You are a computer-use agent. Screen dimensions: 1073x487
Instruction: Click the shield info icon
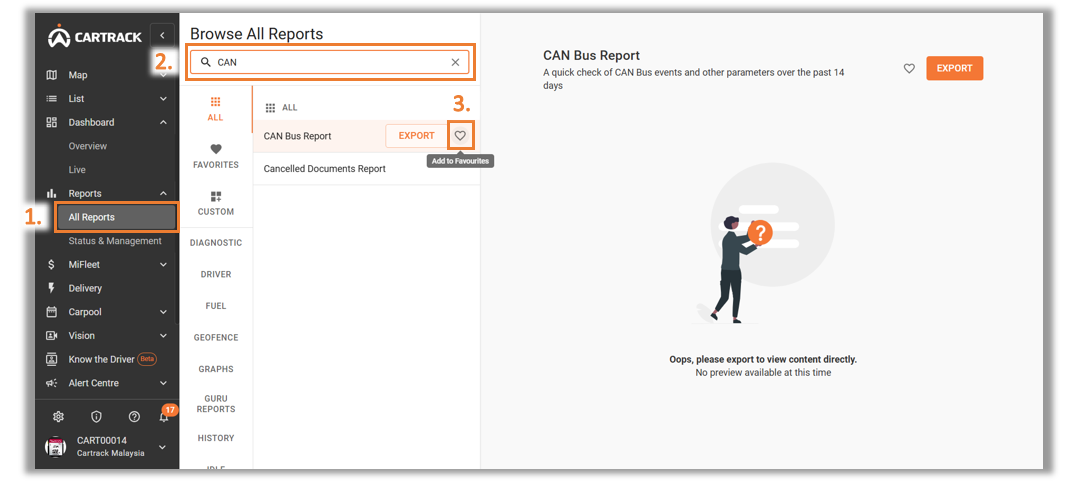[x=96, y=417]
